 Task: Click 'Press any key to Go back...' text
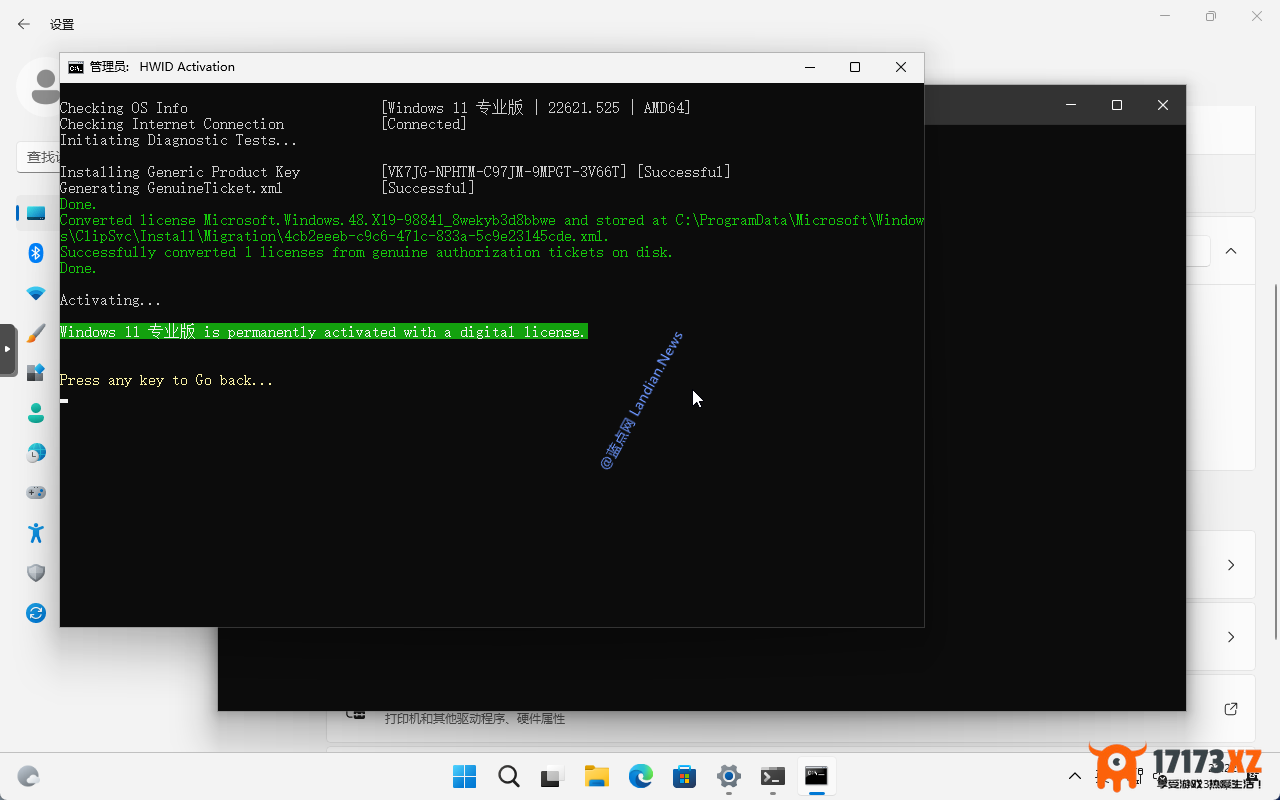click(x=166, y=380)
